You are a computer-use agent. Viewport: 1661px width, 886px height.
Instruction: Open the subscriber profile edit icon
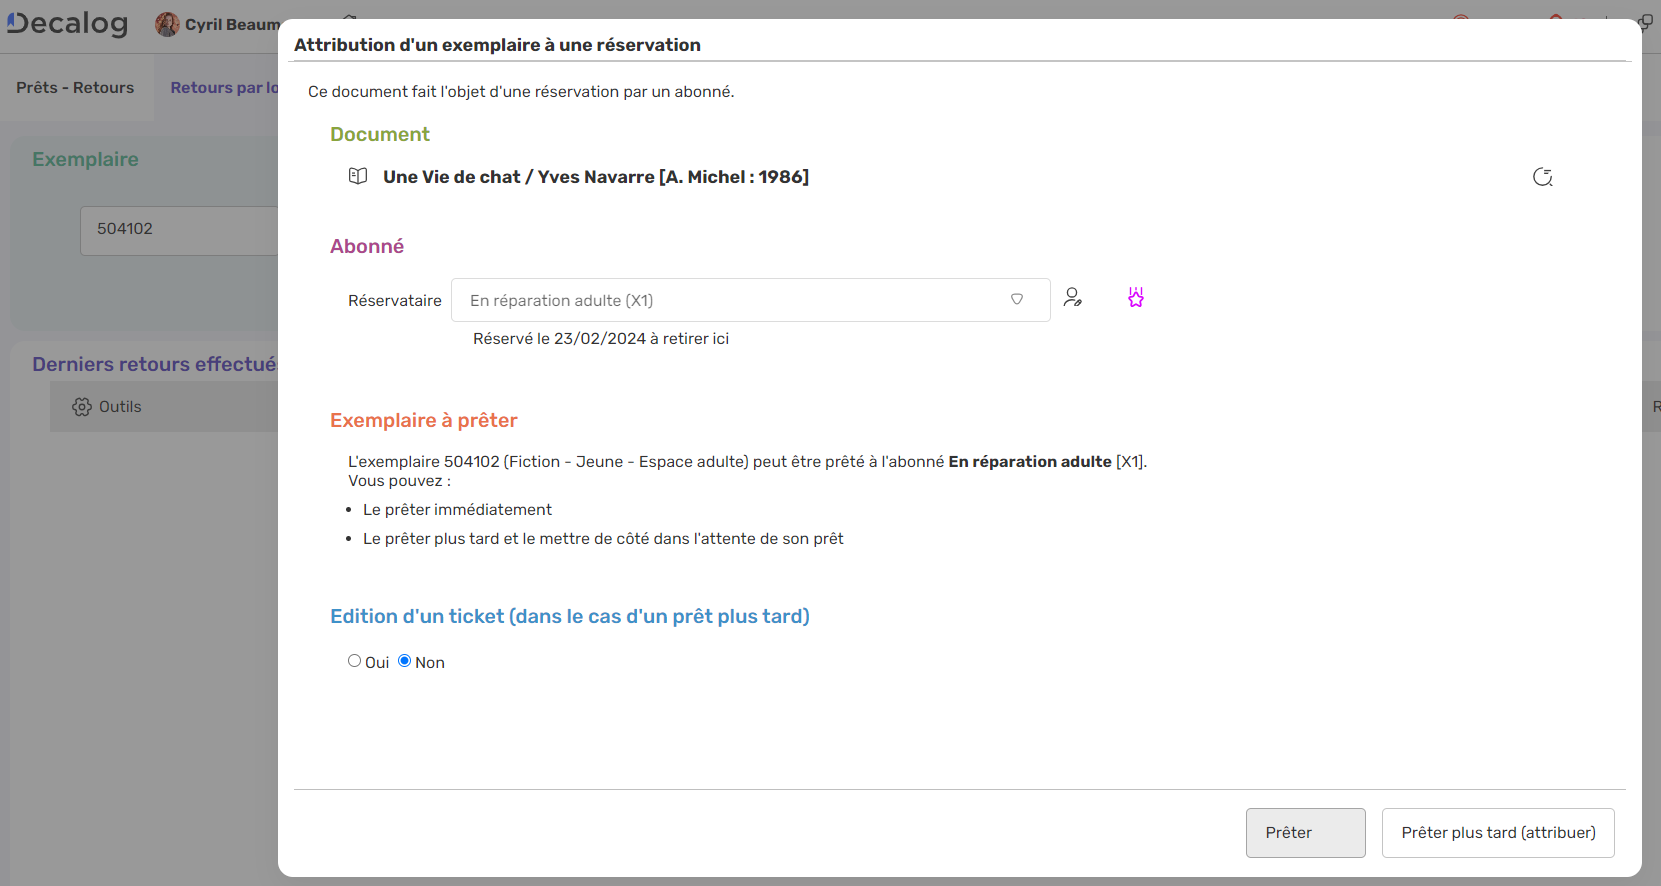(1073, 298)
